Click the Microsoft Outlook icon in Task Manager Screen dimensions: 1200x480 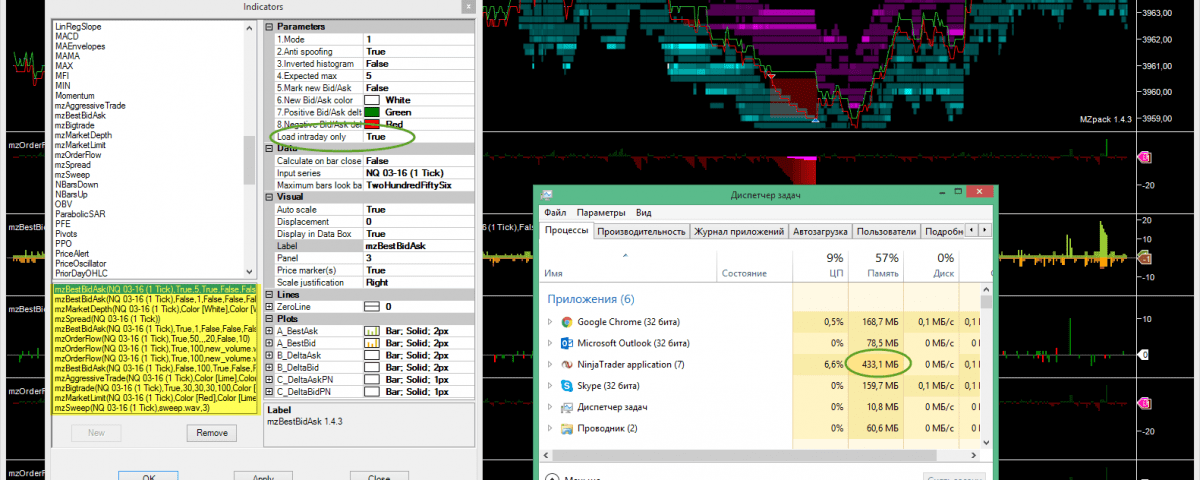click(567, 343)
